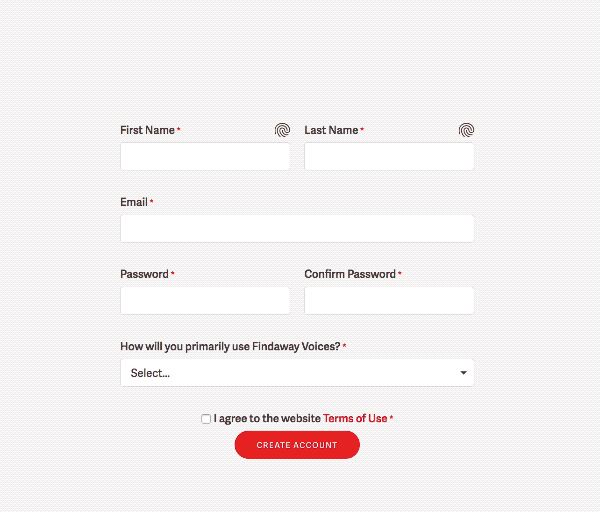
Task: Click the 'Select...' placeholder text
Action: (x=150, y=373)
